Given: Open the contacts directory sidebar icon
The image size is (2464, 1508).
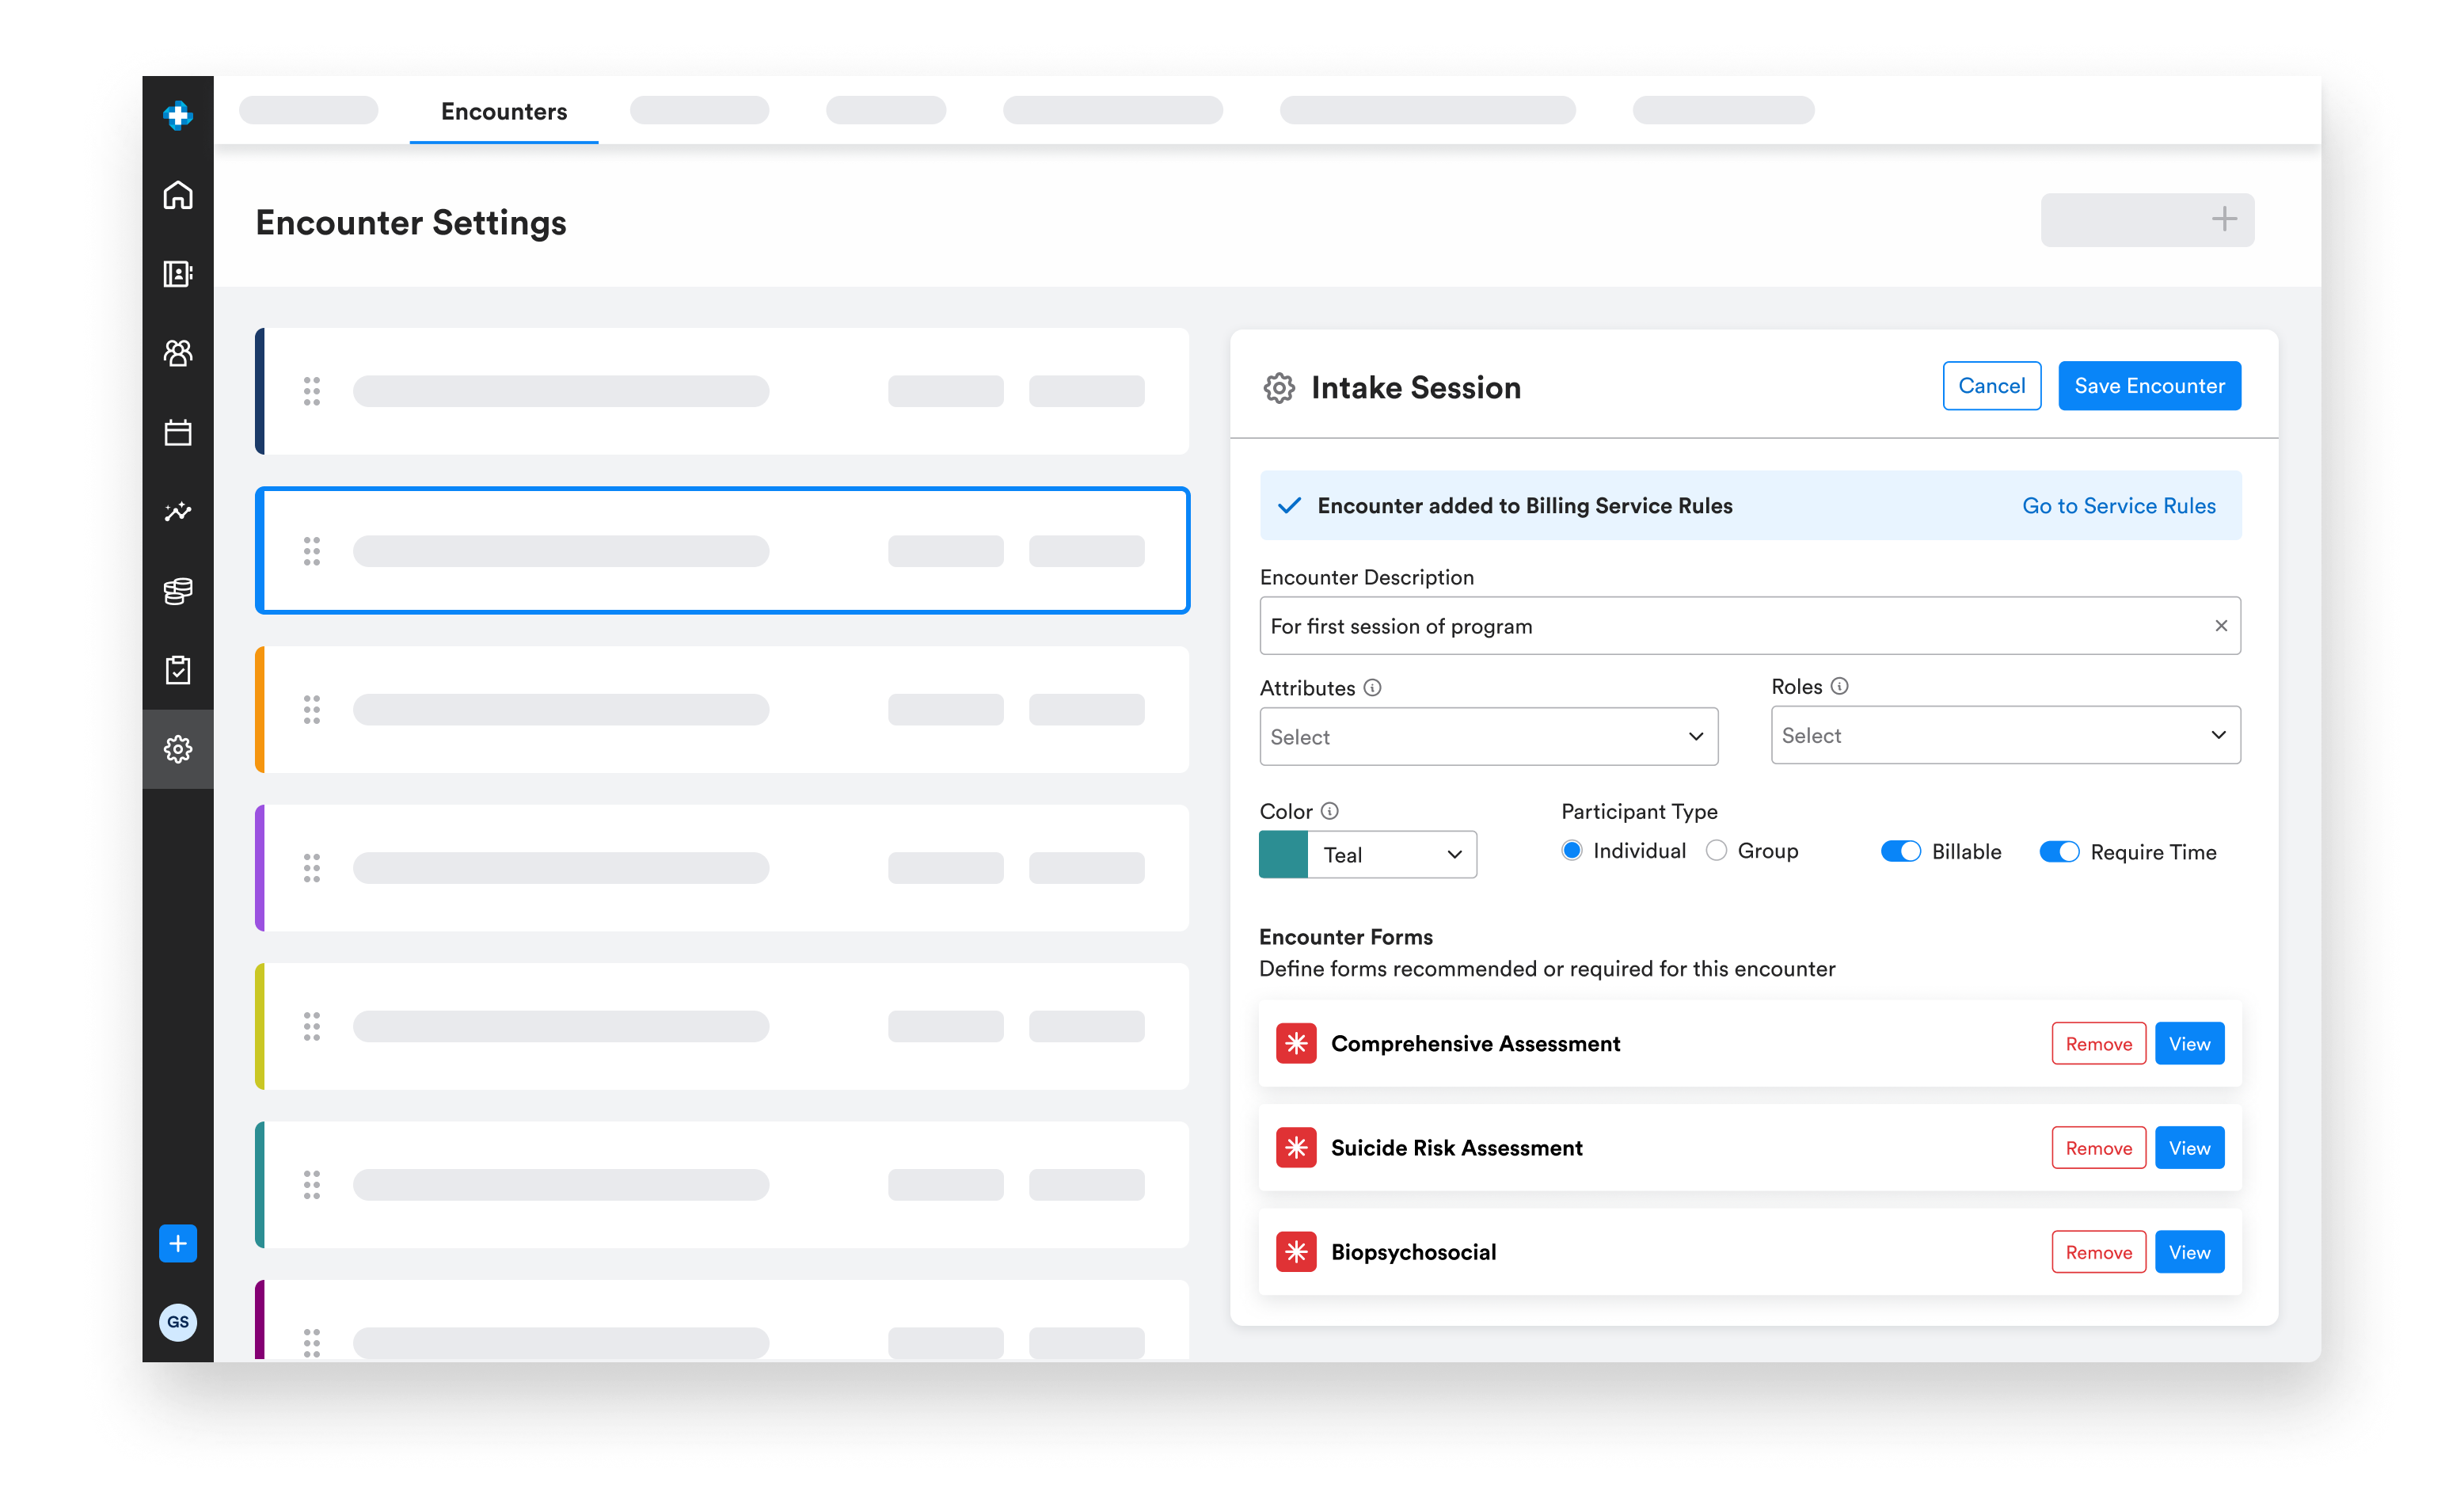Looking at the screenshot, I should (178, 274).
